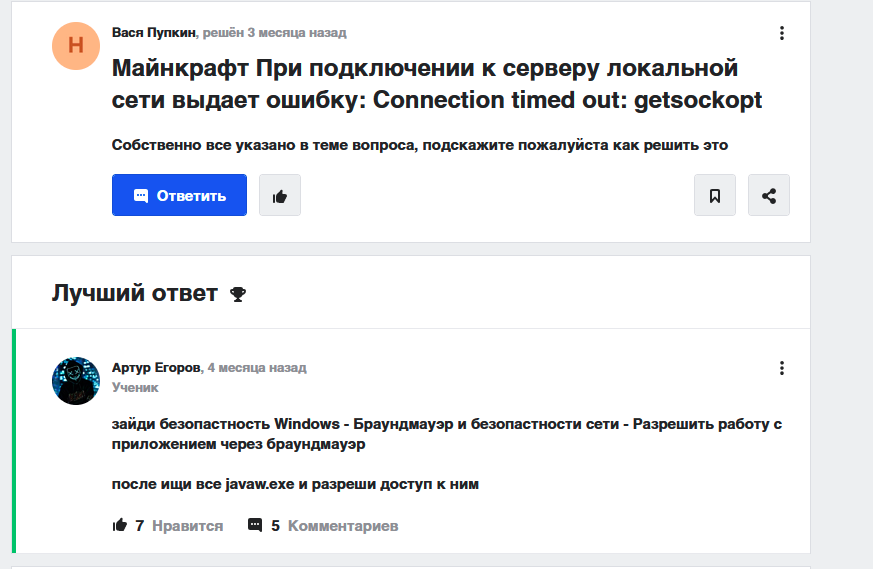This screenshot has width=873, height=569.
Task: Click the "4 месяца назад" answer timestamp
Action: [x=257, y=368]
